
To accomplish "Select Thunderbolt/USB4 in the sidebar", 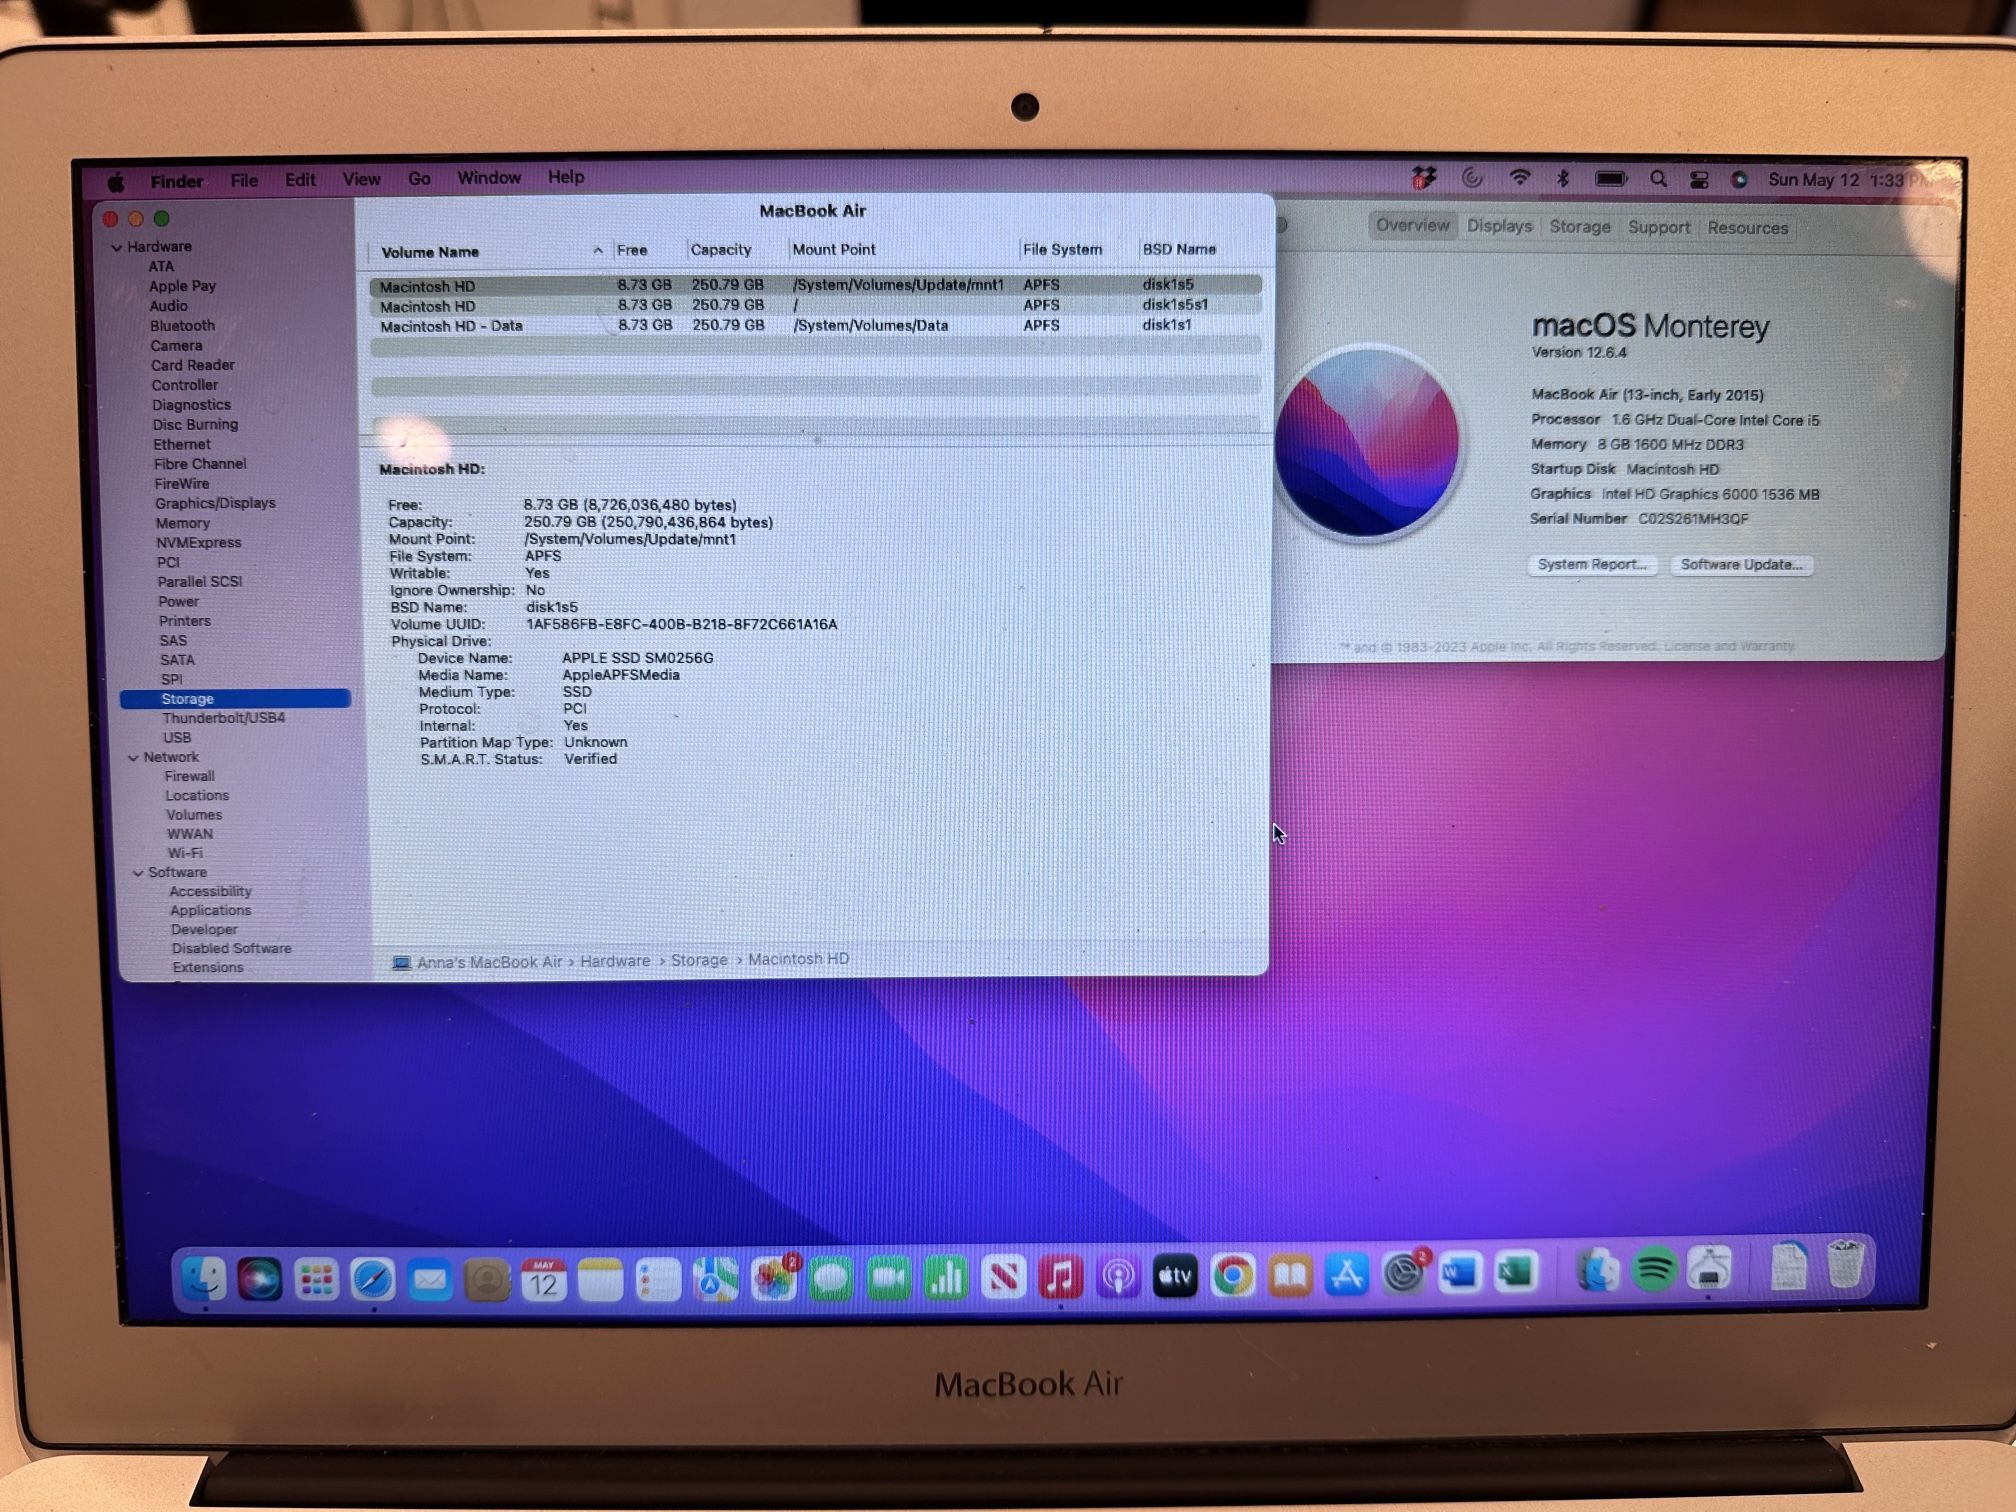I will [x=223, y=718].
